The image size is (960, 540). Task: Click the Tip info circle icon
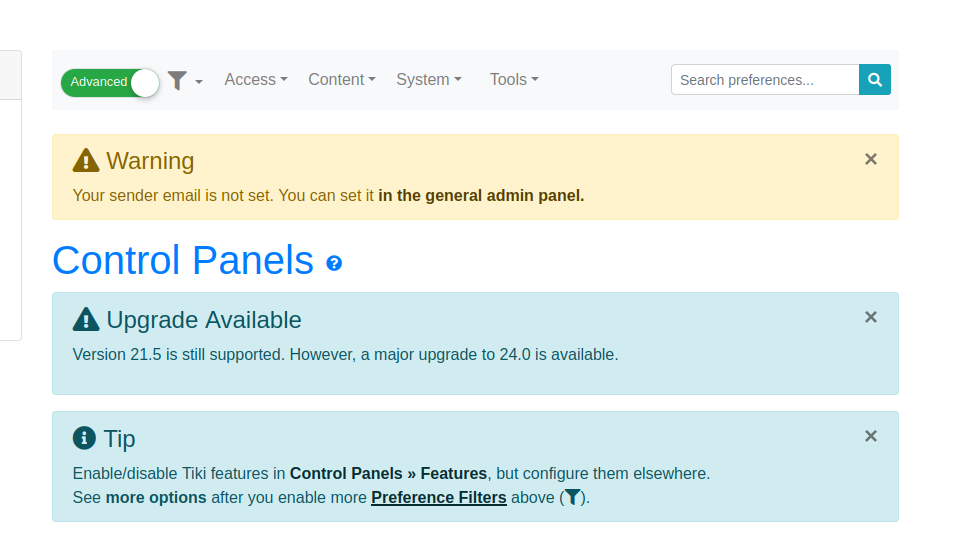84,438
